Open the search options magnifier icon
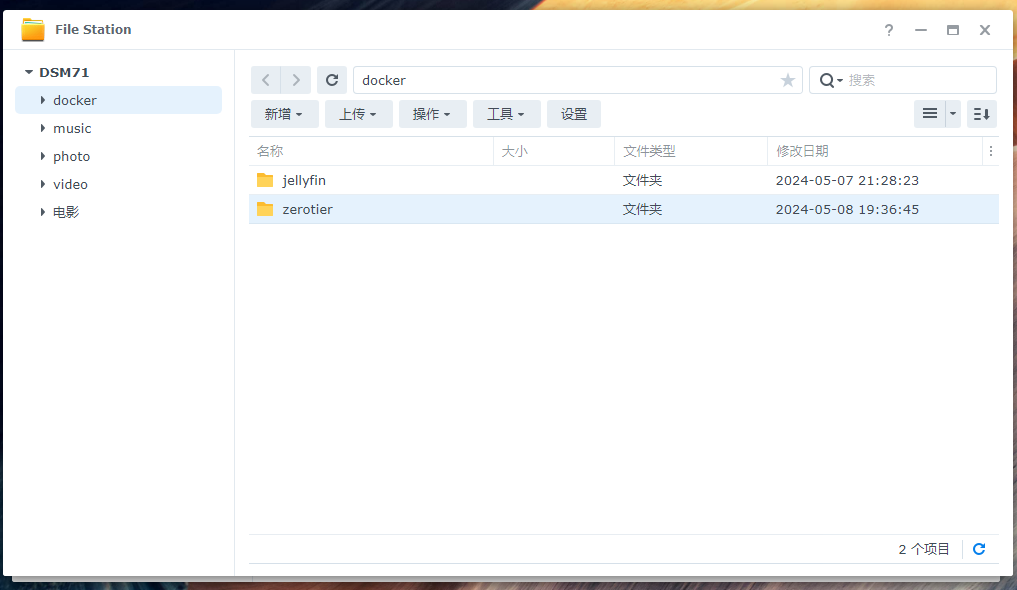Image resolution: width=1017 pixels, height=590 pixels. point(829,80)
